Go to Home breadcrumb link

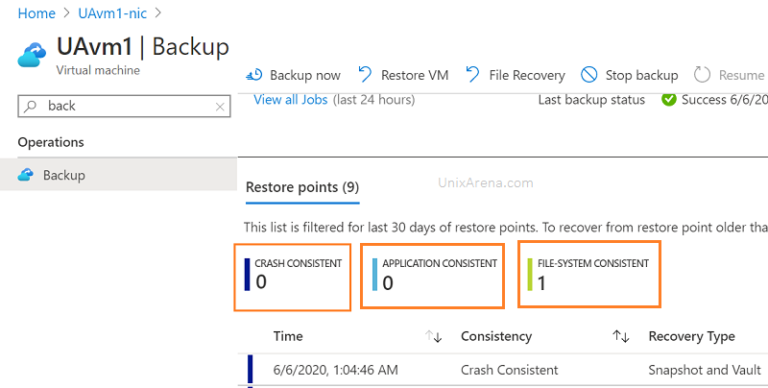pos(36,13)
